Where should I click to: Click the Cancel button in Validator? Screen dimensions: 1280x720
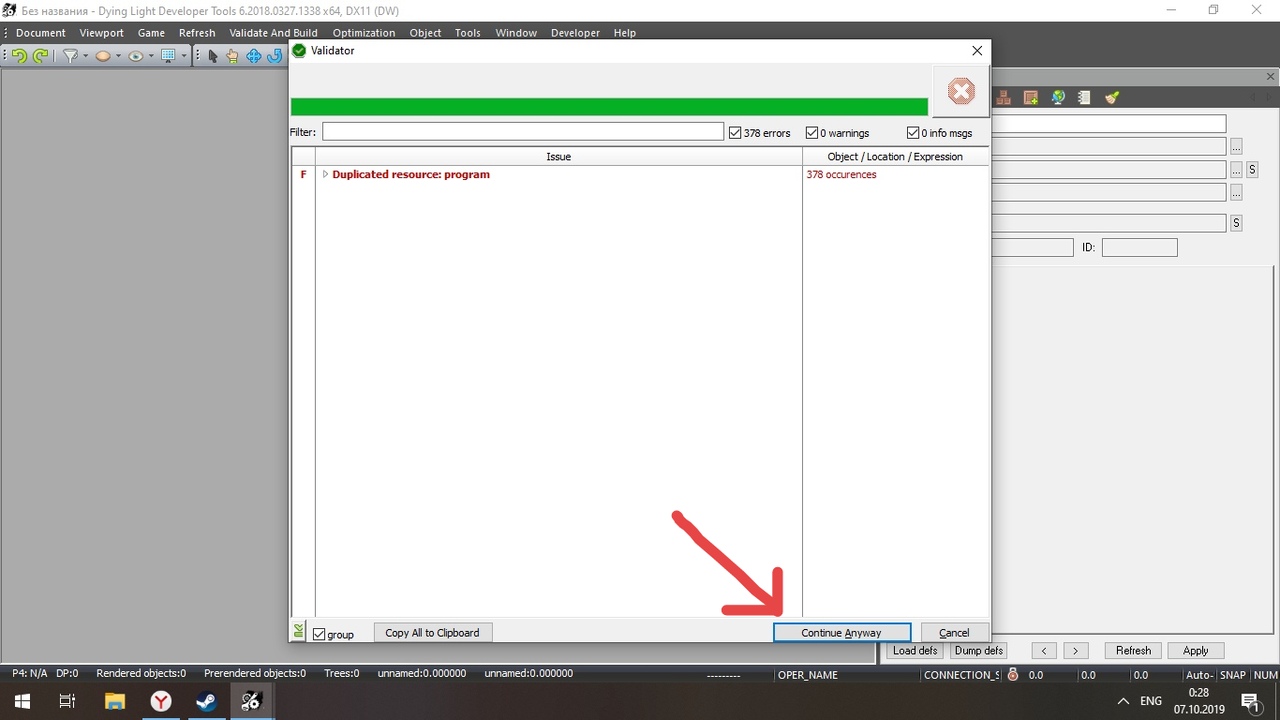pos(954,633)
